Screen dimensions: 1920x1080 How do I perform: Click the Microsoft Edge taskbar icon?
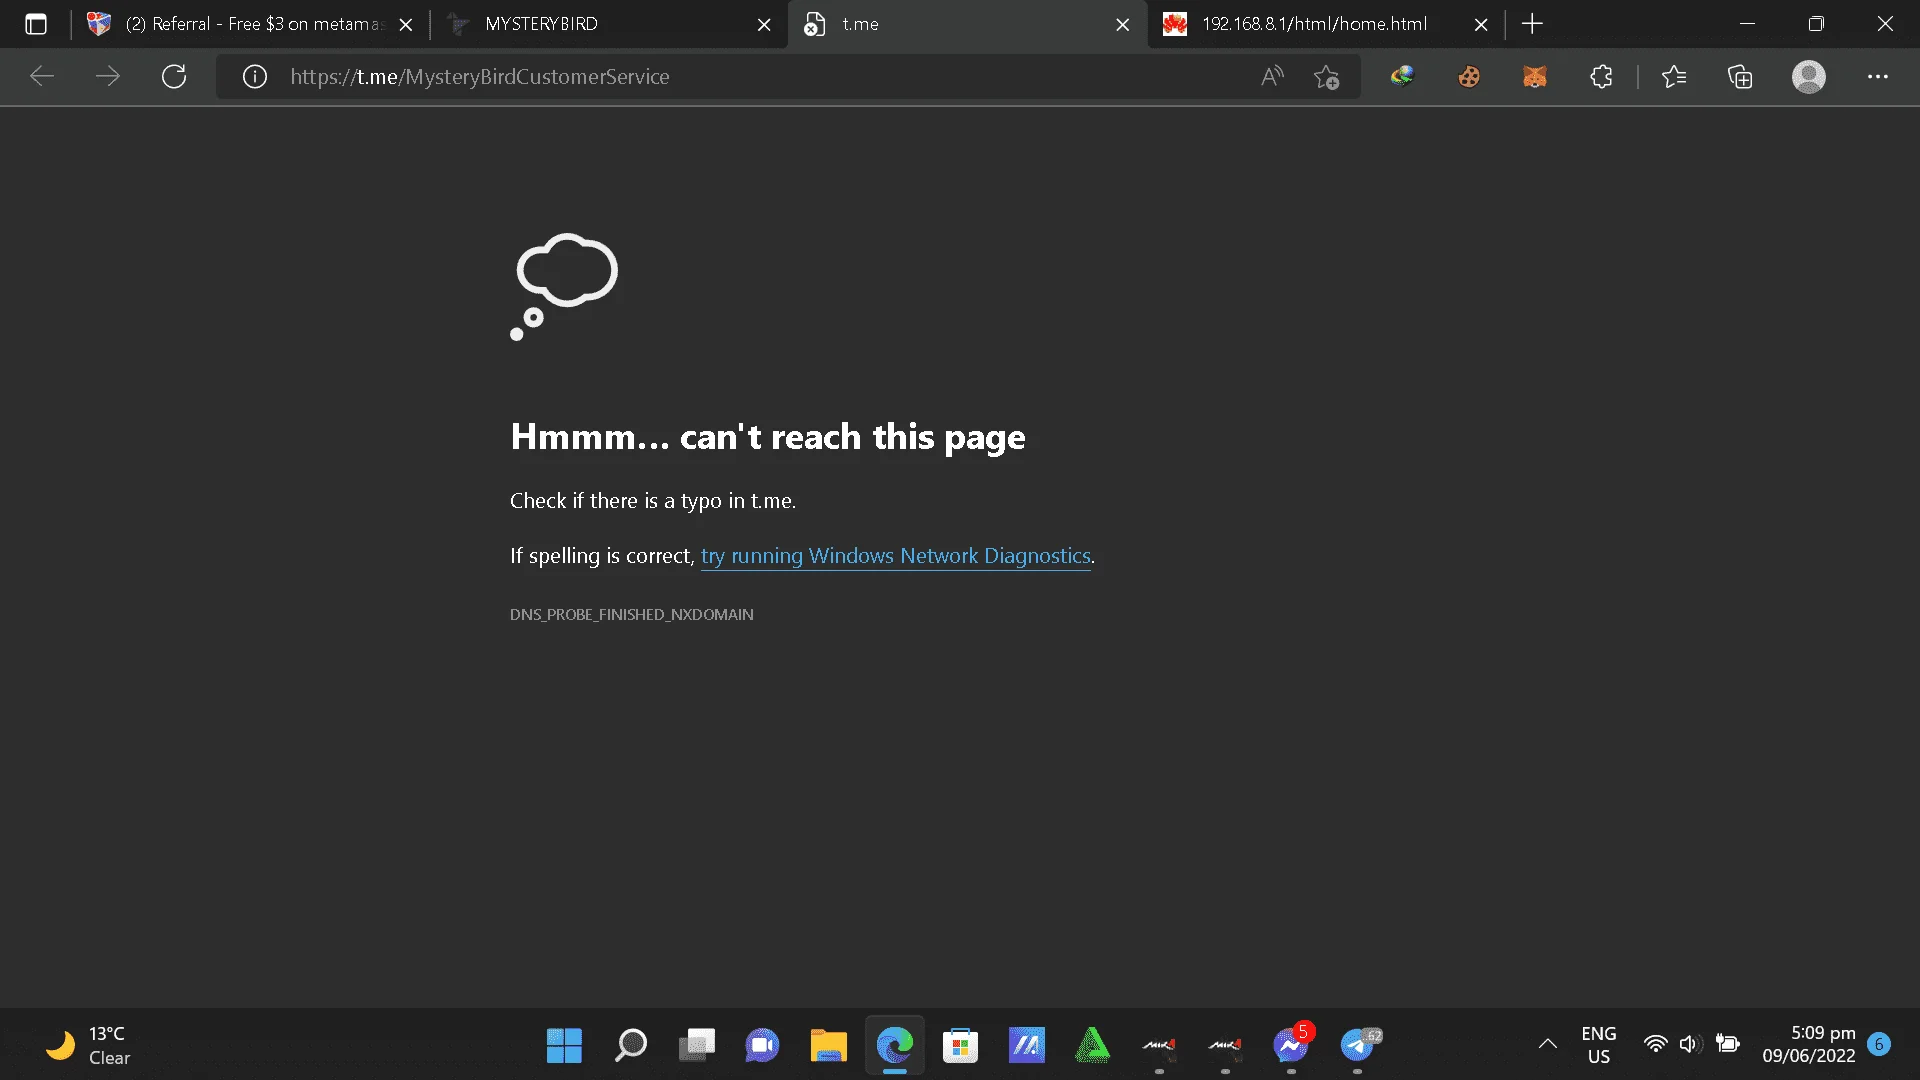[894, 1046]
